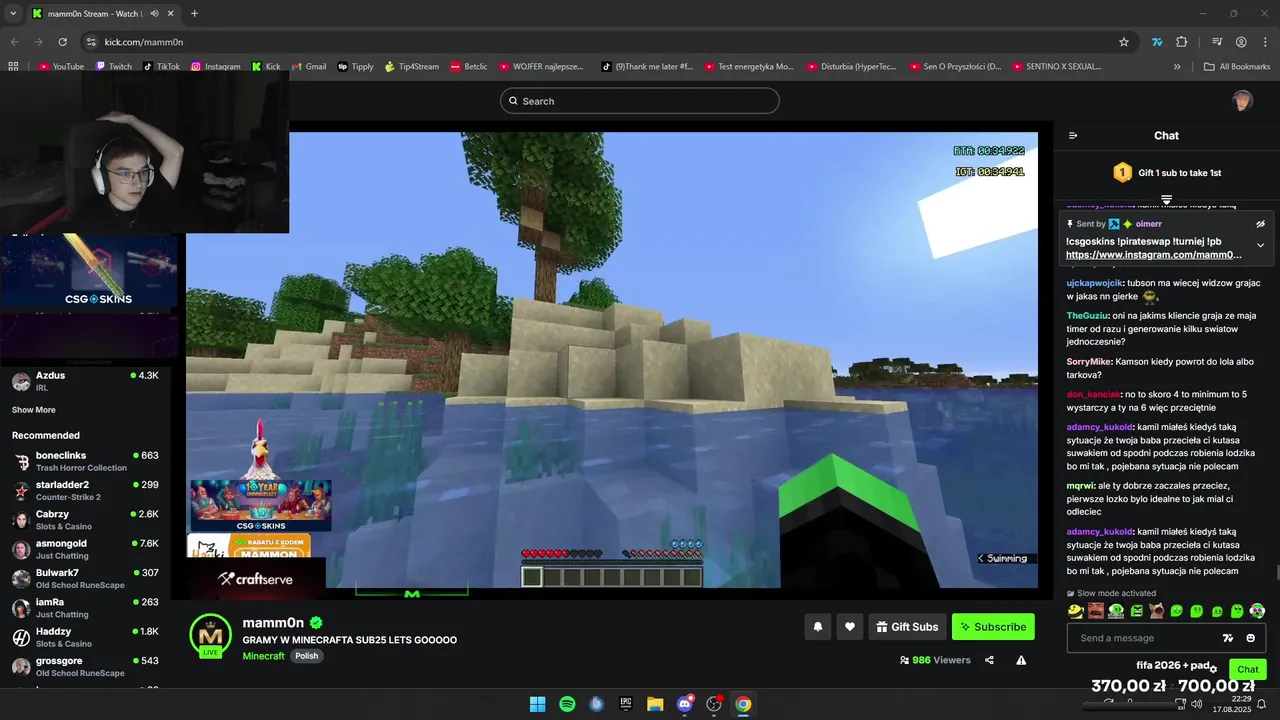Follow channel with heart icon
Screen dimensions: 1280x720
click(x=850, y=627)
